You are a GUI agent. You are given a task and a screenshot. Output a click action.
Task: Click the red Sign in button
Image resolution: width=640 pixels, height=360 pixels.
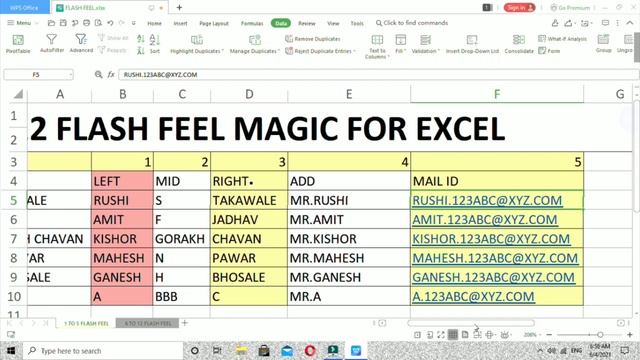[519, 7]
